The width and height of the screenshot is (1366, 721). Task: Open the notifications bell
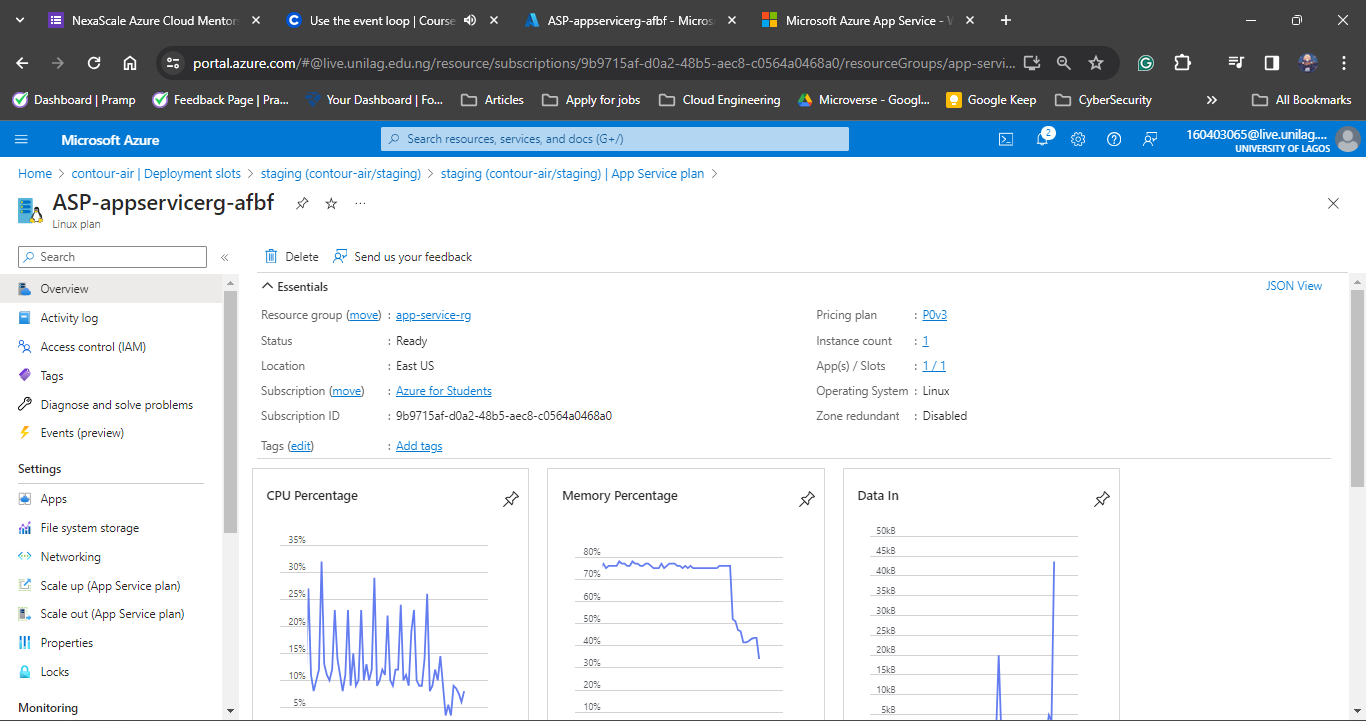coord(1042,139)
